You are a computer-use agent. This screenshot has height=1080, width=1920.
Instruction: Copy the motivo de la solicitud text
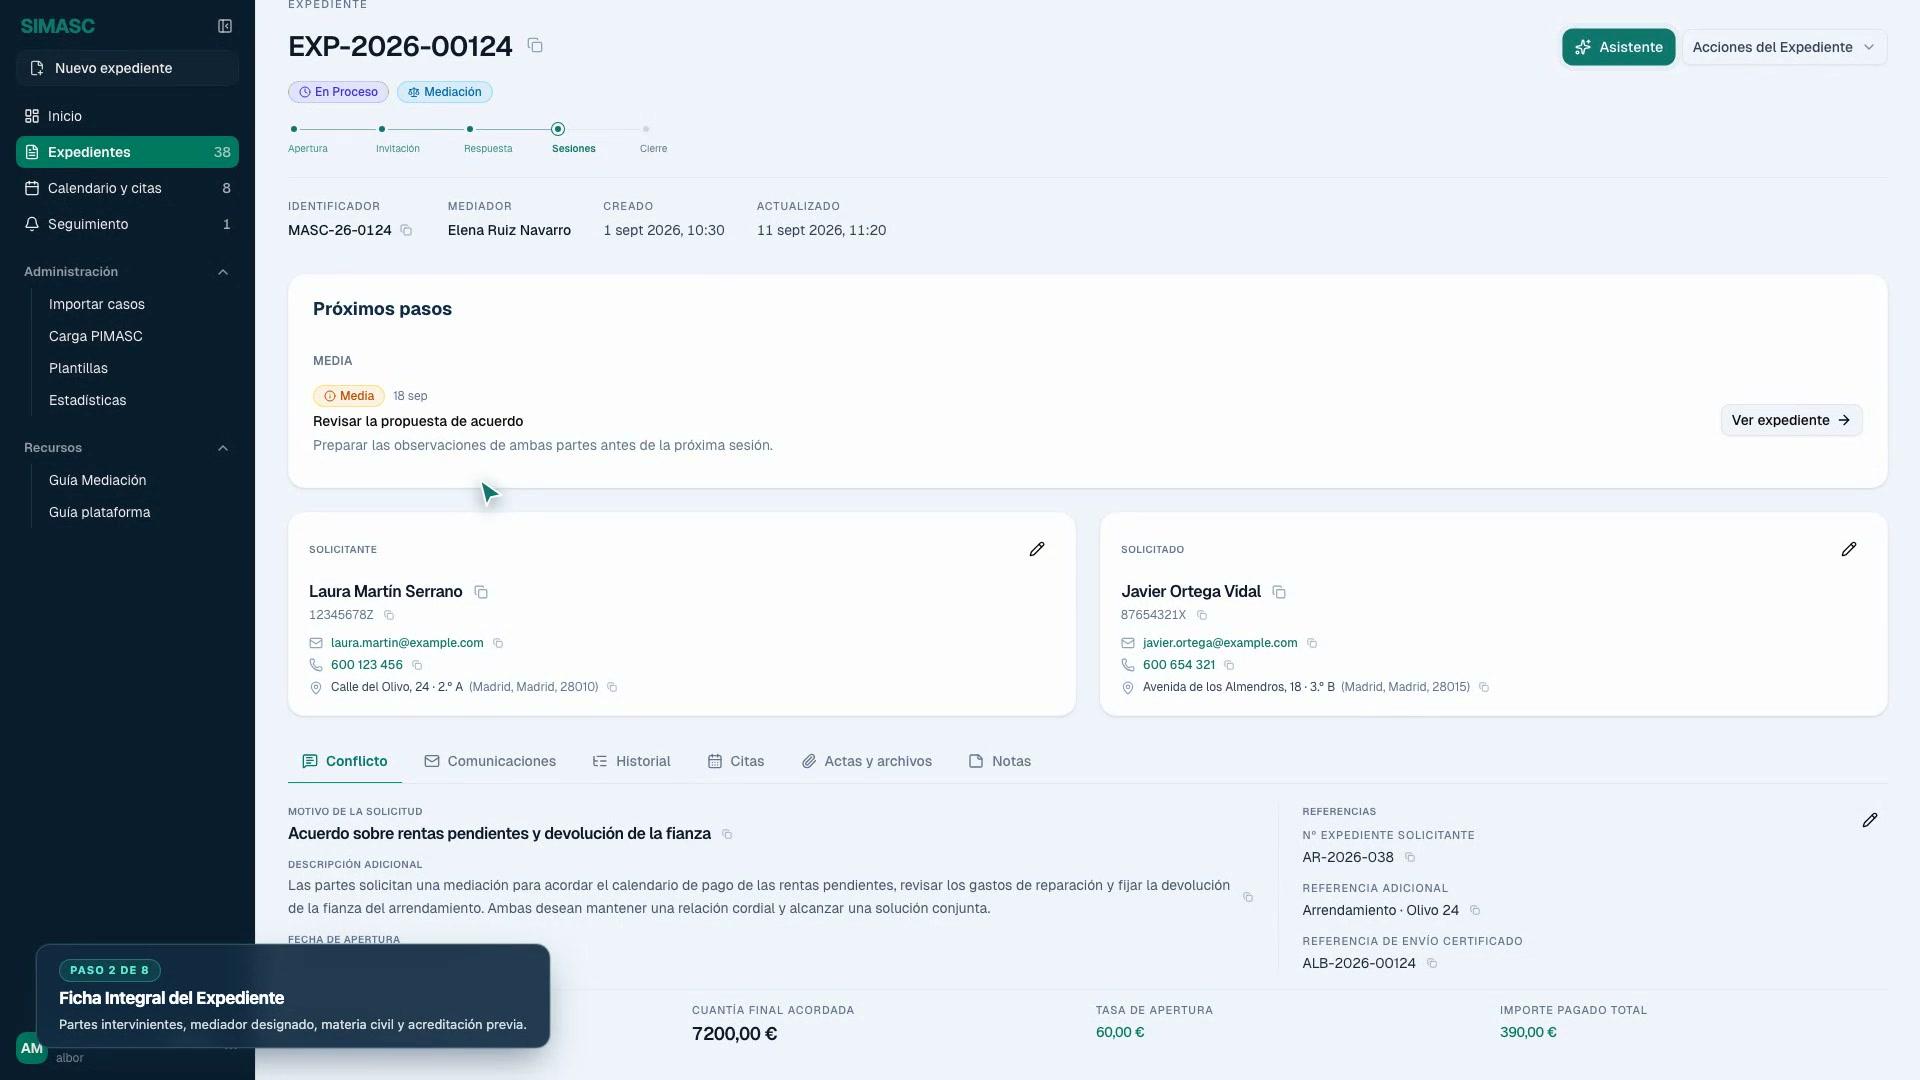point(727,834)
